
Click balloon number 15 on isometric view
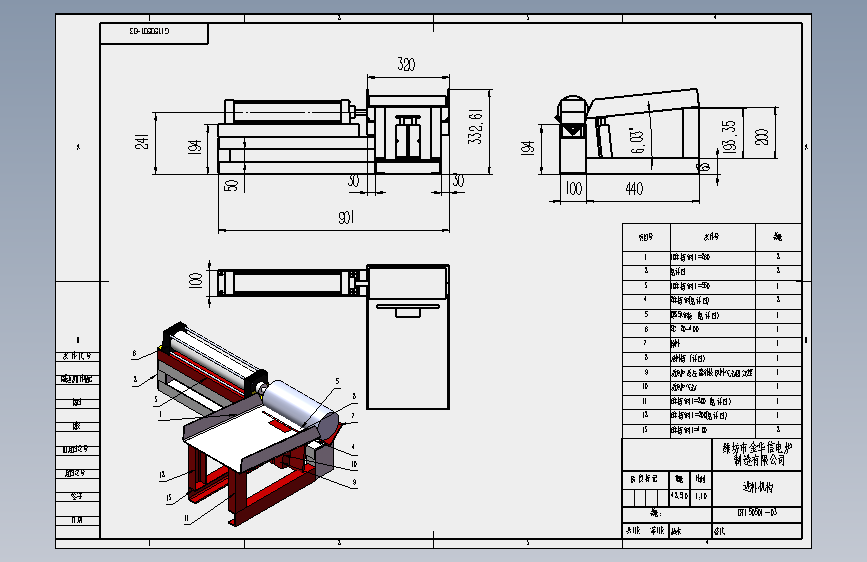pyautogui.click(x=169, y=498)
